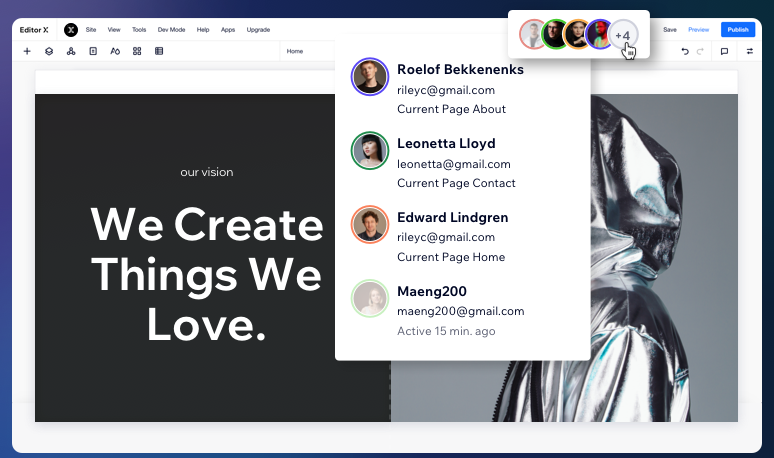
Task: Click maeng200@gmail.com email text
Action: [x=461, y=311]
